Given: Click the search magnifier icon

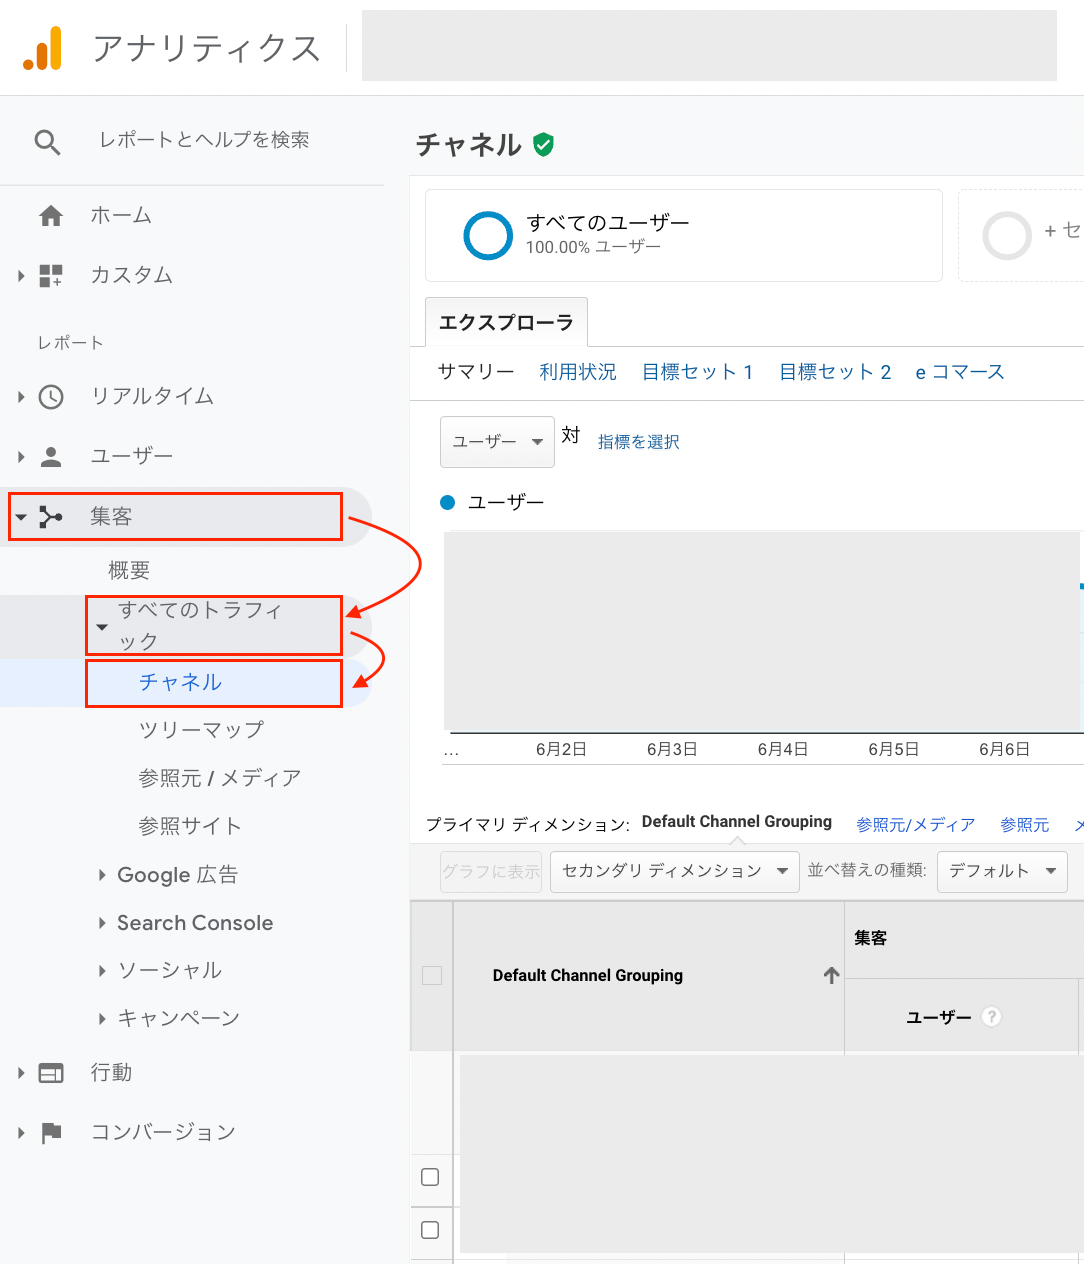Looking at the screenshot, I should (47, 142).
